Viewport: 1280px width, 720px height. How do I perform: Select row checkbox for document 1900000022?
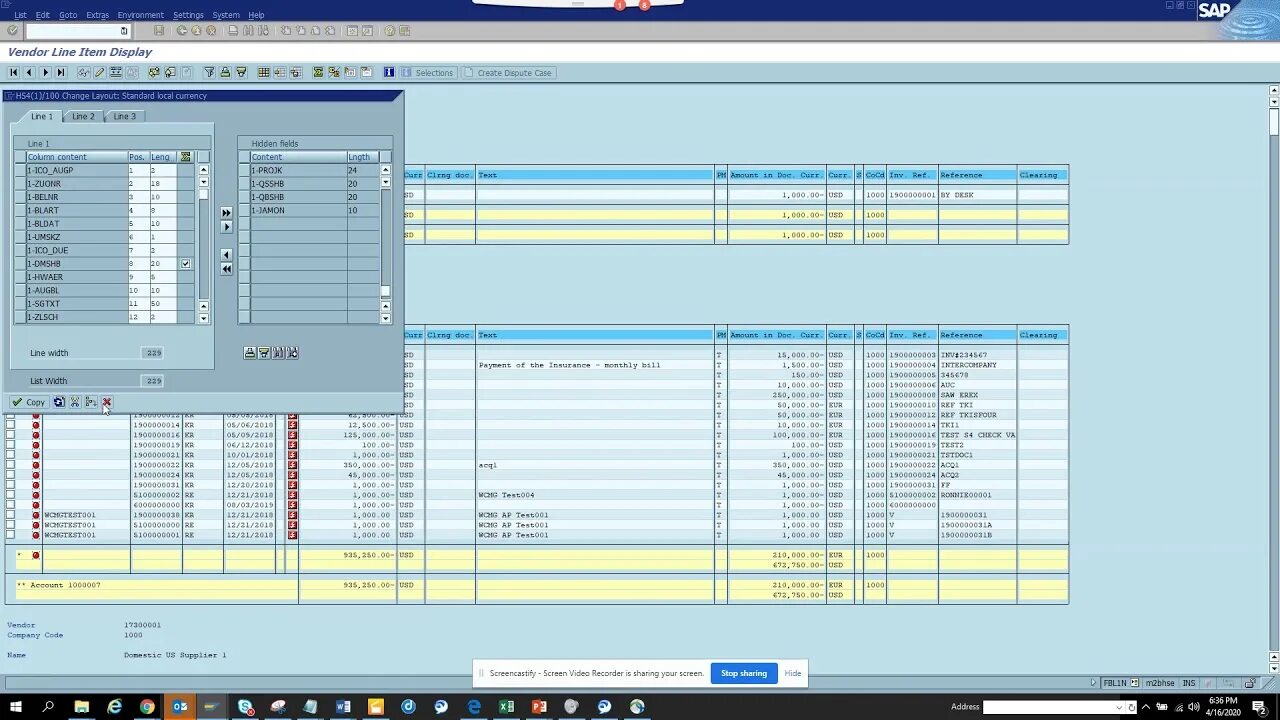coord(10,465)
